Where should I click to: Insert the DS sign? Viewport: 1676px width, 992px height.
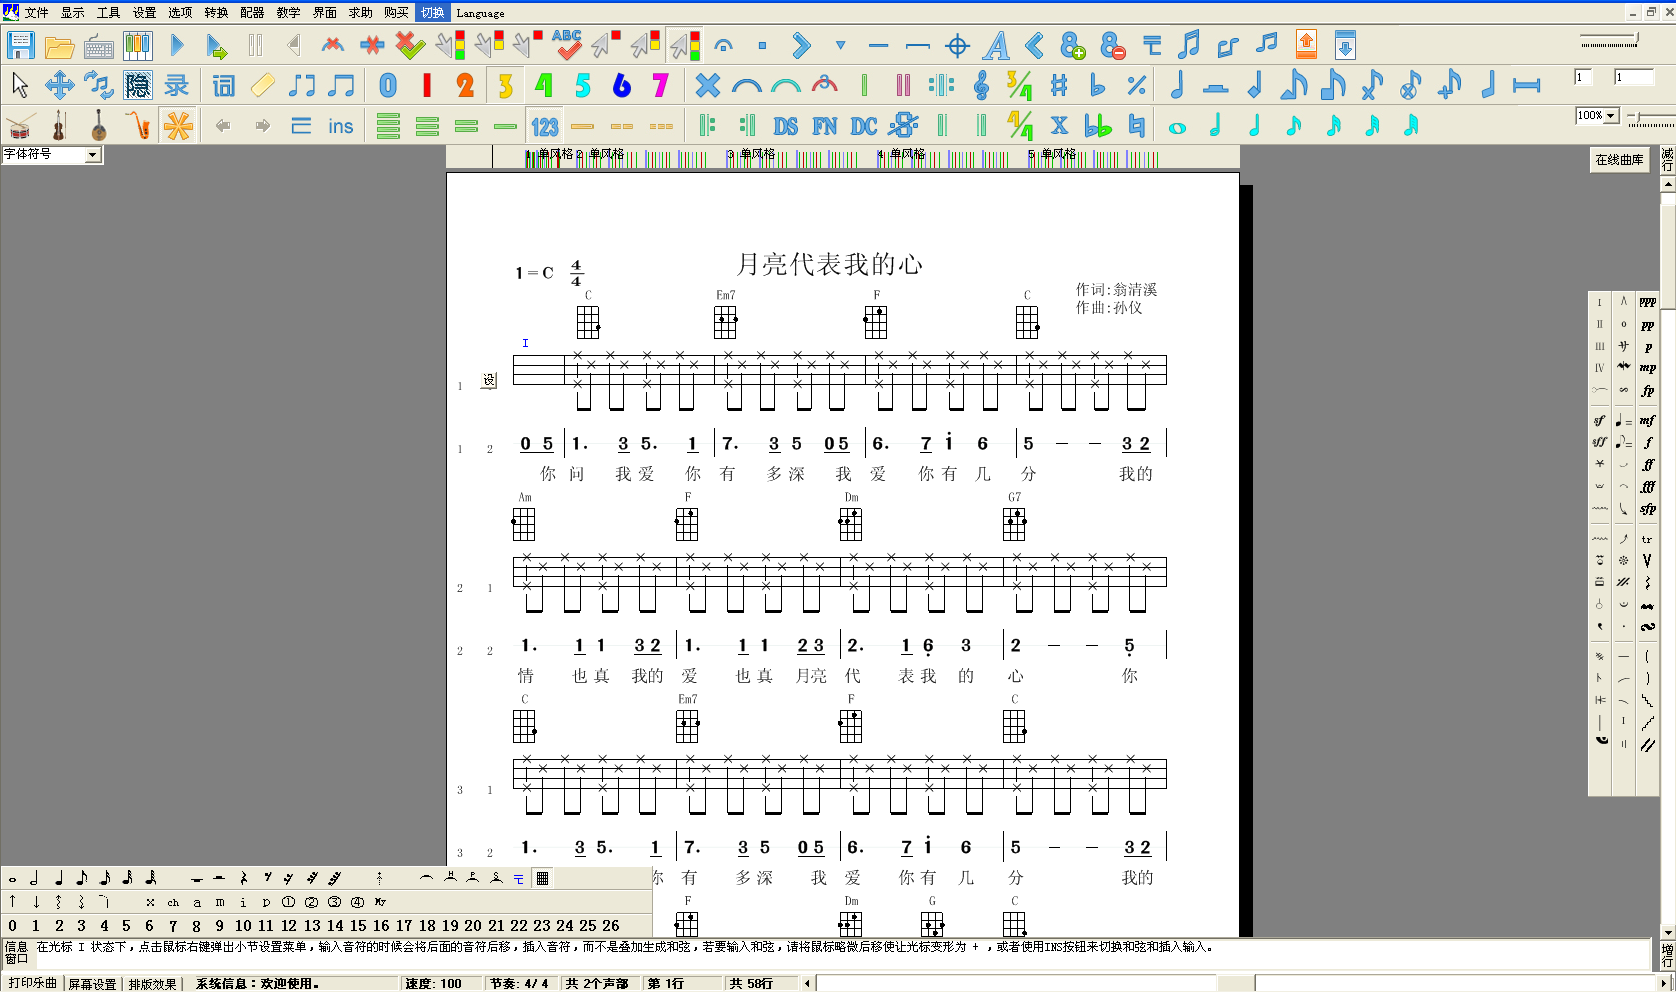(x=786, y=126)
